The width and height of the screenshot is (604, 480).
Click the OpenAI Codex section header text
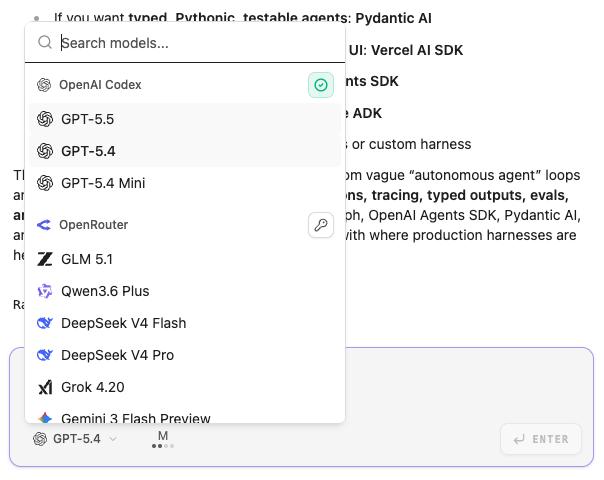[x=100, y=85]
